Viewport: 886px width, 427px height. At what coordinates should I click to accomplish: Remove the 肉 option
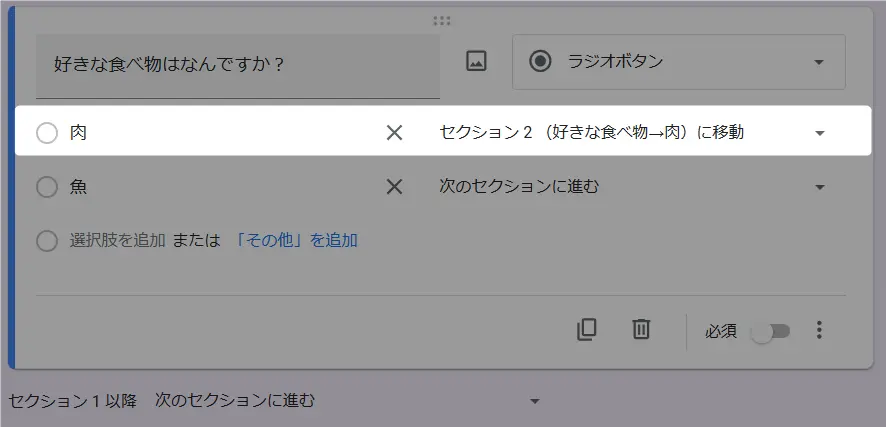click(394, 133)
